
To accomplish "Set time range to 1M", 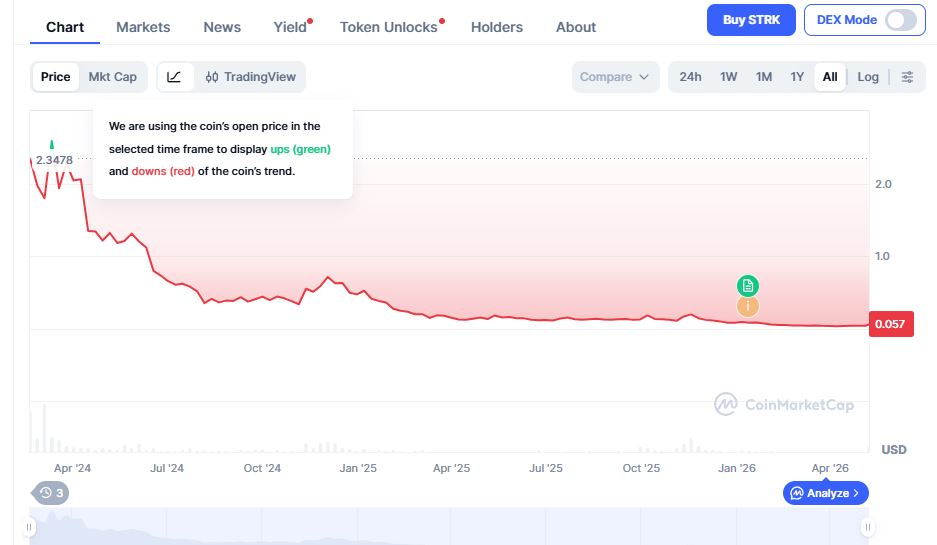I will (x=764, y=77).
